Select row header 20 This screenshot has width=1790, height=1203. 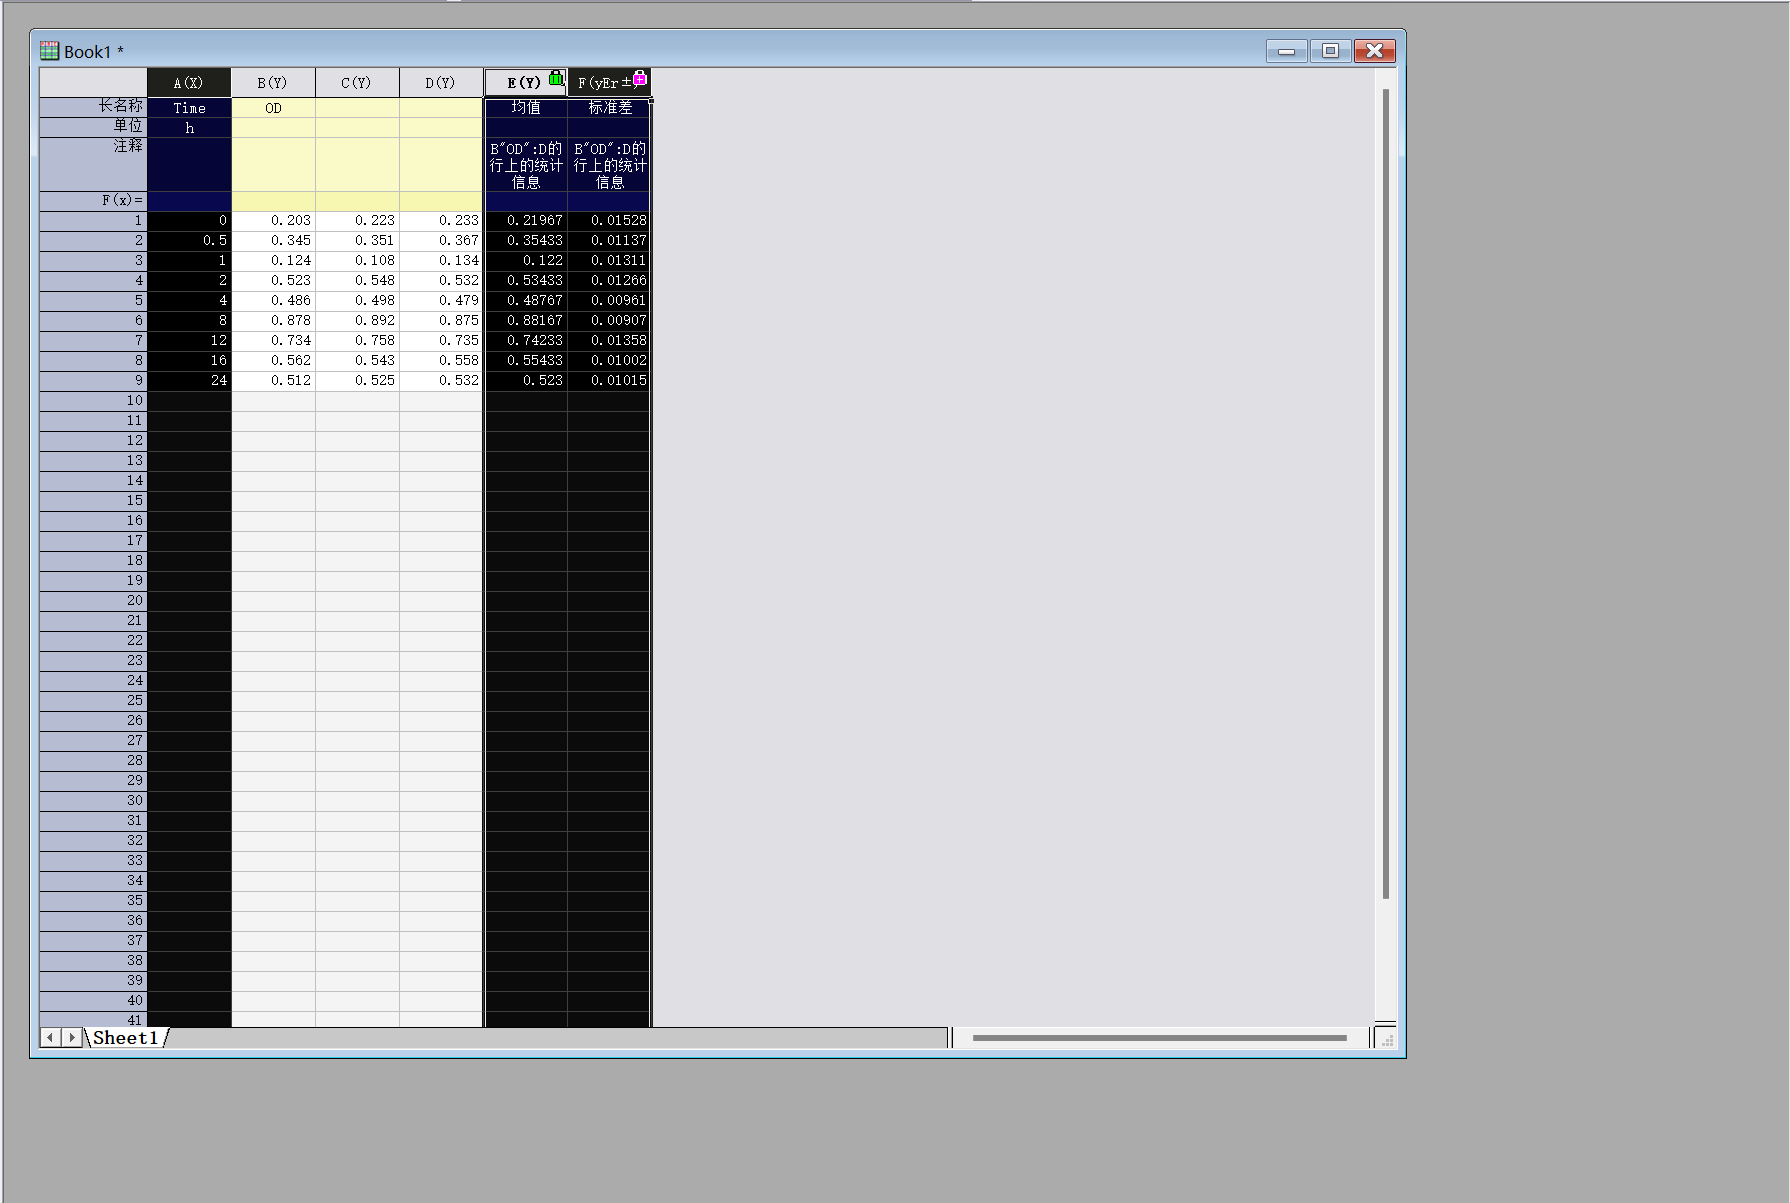94,601
